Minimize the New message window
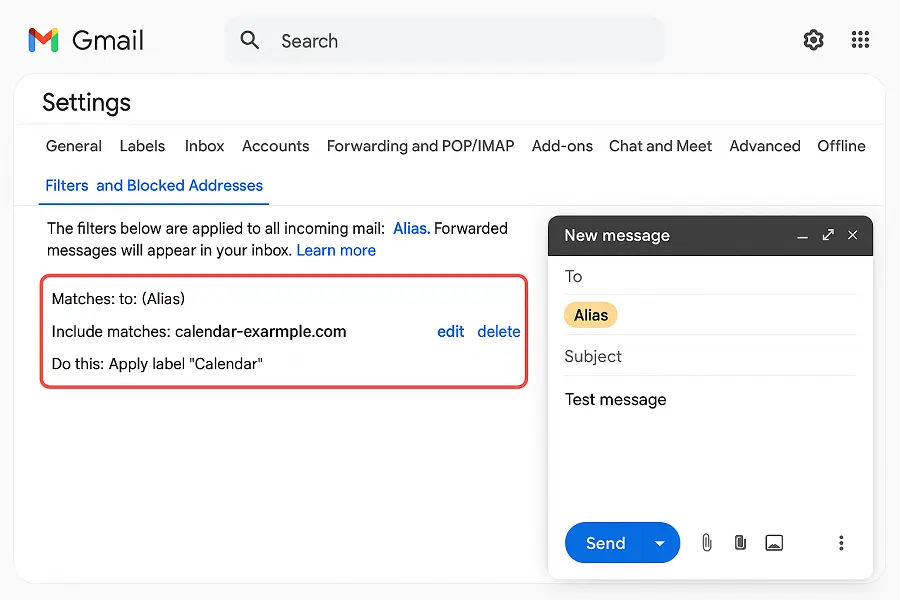This screenshot has width=900, height=600. (802, 236)
